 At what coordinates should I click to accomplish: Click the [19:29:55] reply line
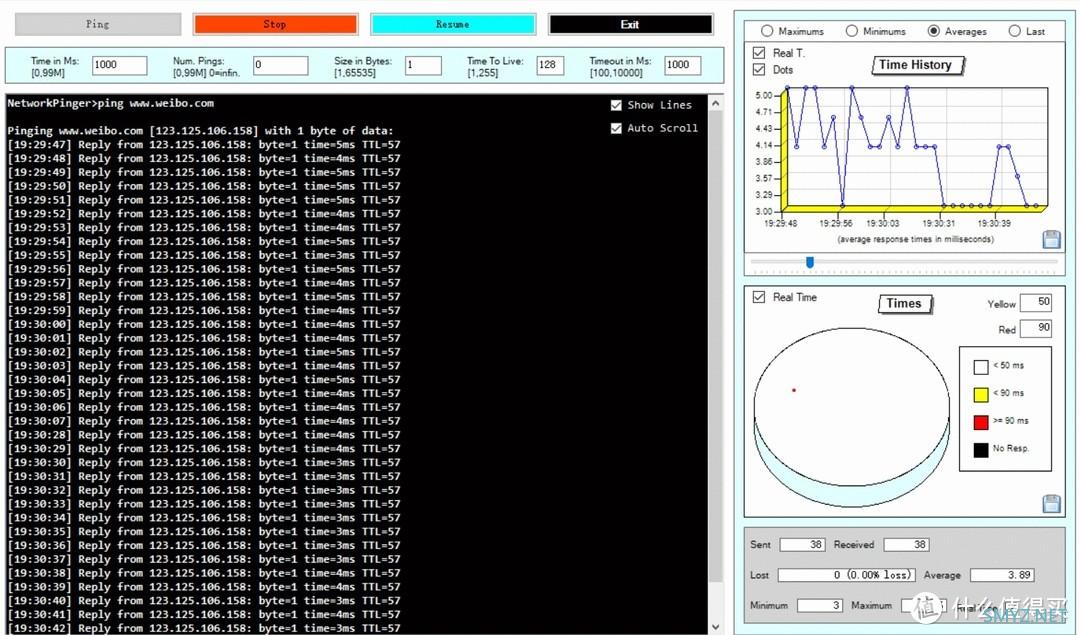click(204, 255)
